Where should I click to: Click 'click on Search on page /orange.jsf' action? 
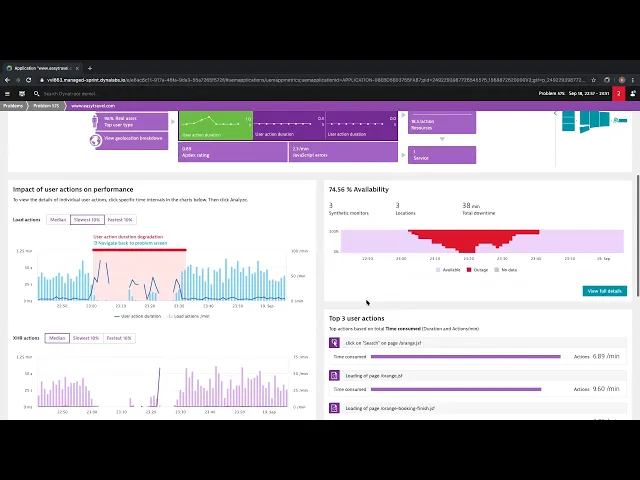pyautogui.click(x=383, y=343)
